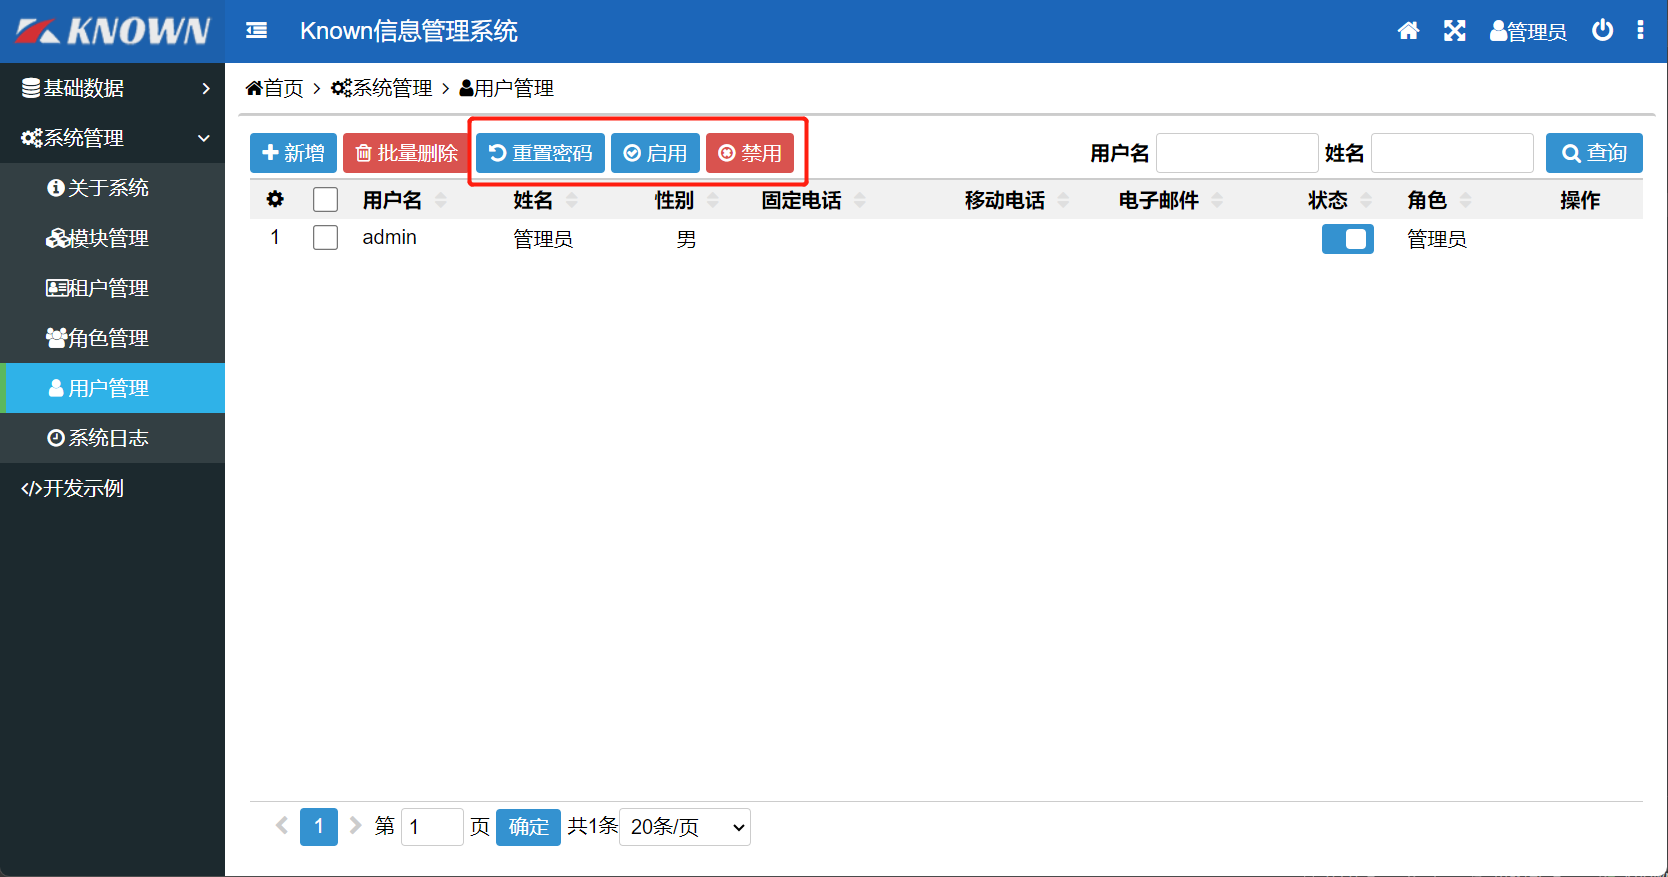Focus the 用户名 search field
The width and height of the screenshot is (1668, 877).
[1237, 153]
